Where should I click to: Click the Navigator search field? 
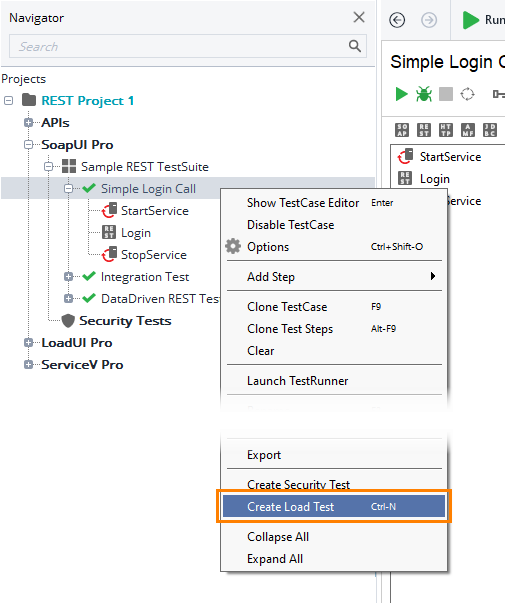coord(188,46)
